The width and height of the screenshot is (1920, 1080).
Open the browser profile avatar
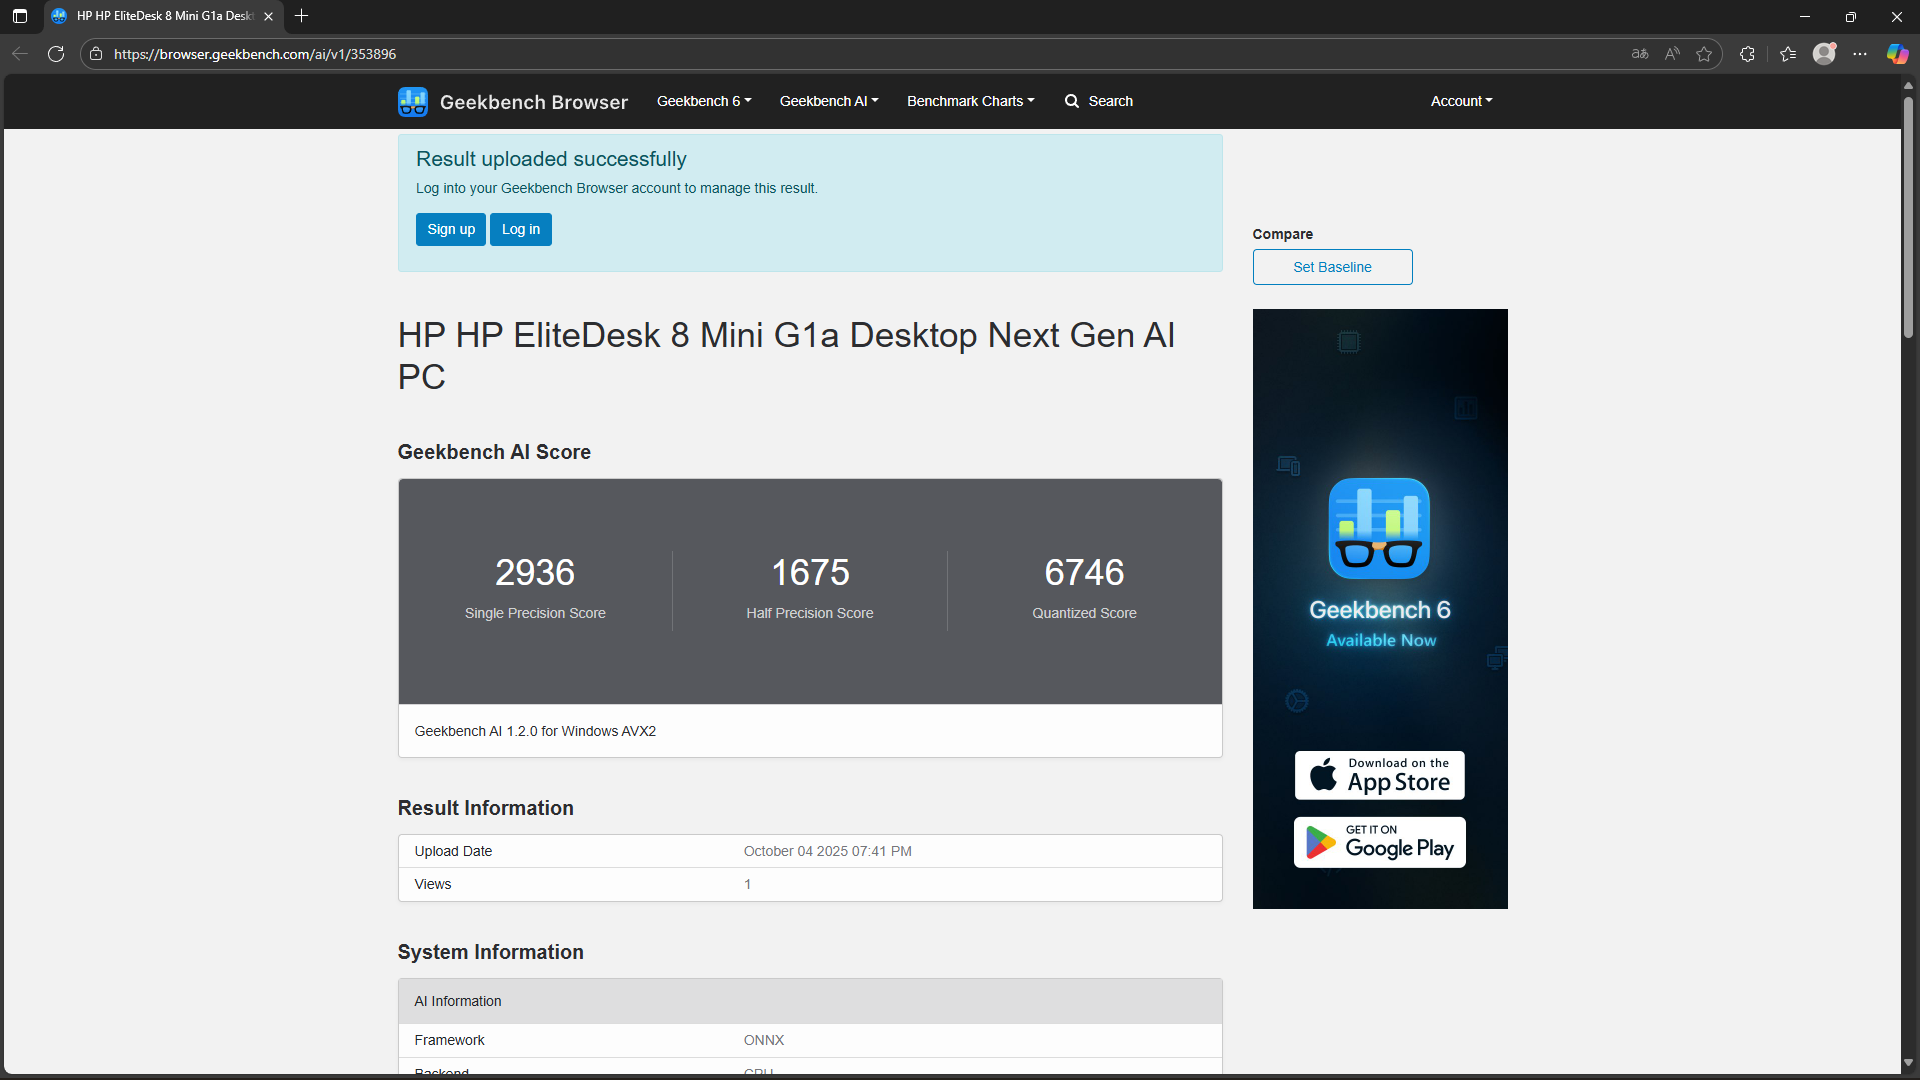[x=1824, y=54]
